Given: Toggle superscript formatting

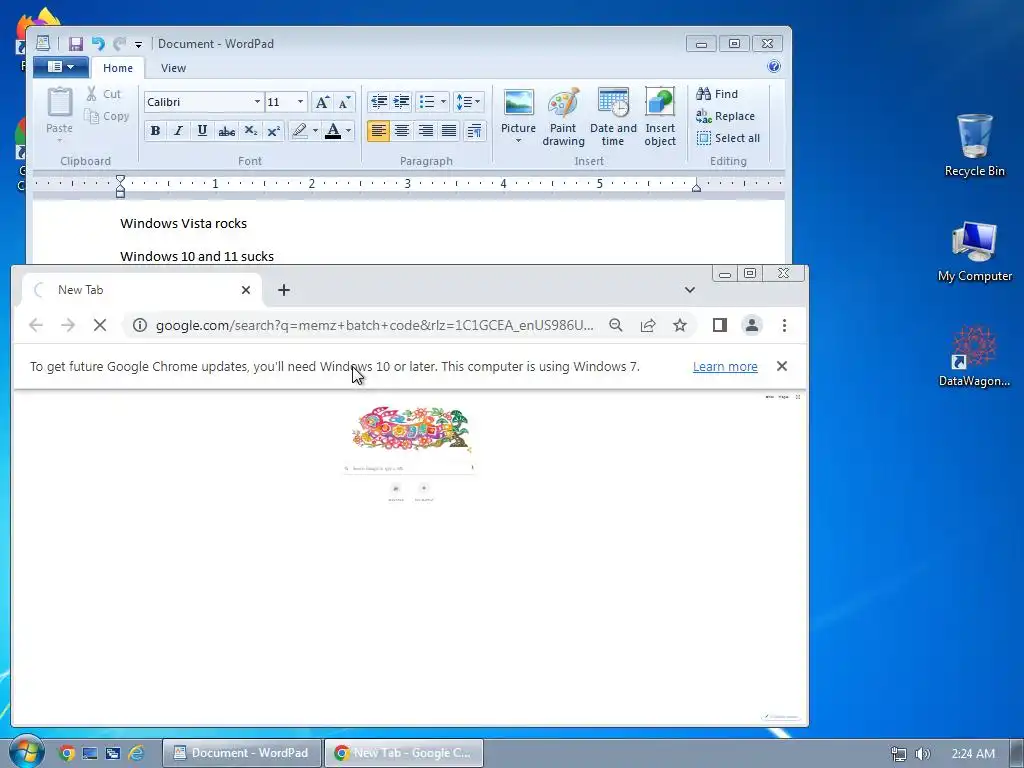Looking at the screenshot, I should pos(274,131).
